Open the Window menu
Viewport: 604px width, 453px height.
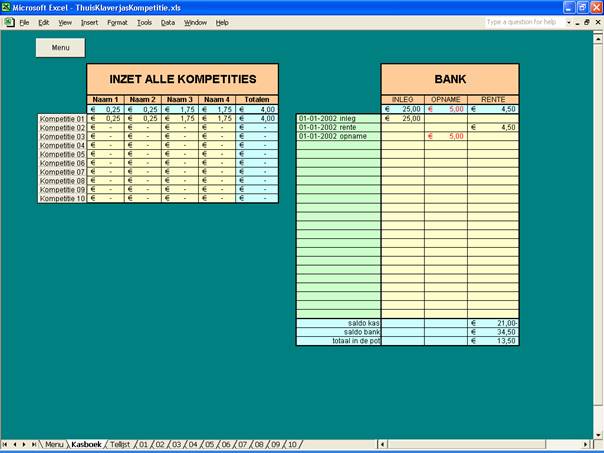195,23
